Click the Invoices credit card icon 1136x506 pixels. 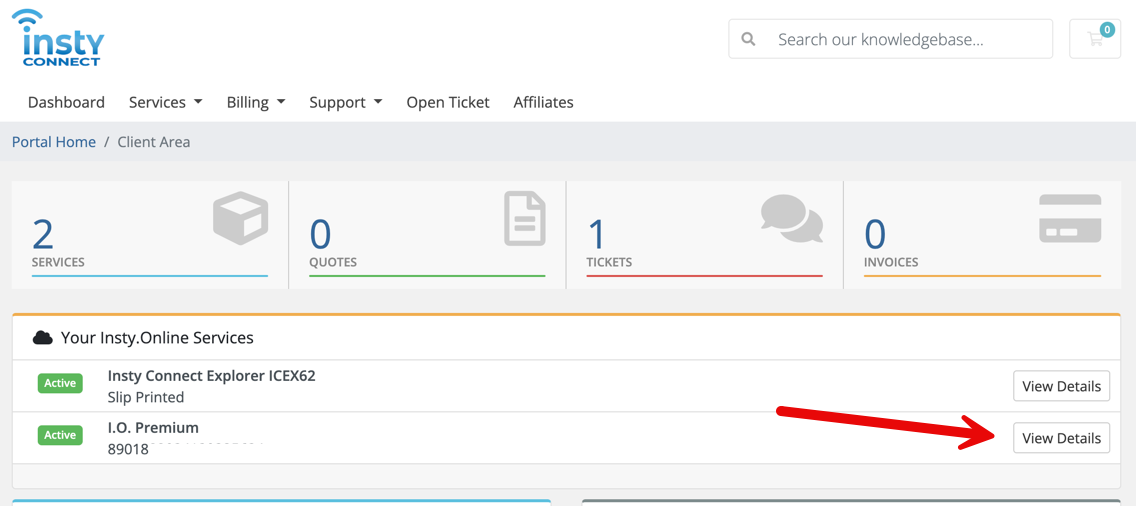1069,218
